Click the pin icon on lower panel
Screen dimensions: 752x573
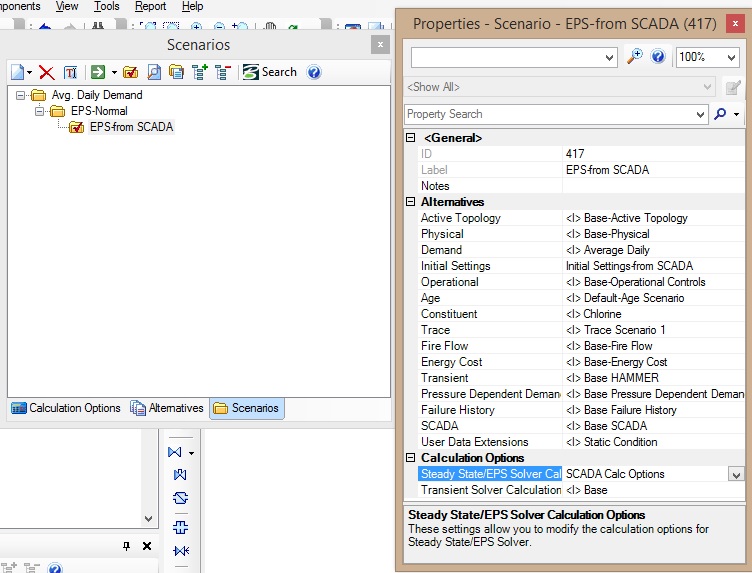coord(127,546)
